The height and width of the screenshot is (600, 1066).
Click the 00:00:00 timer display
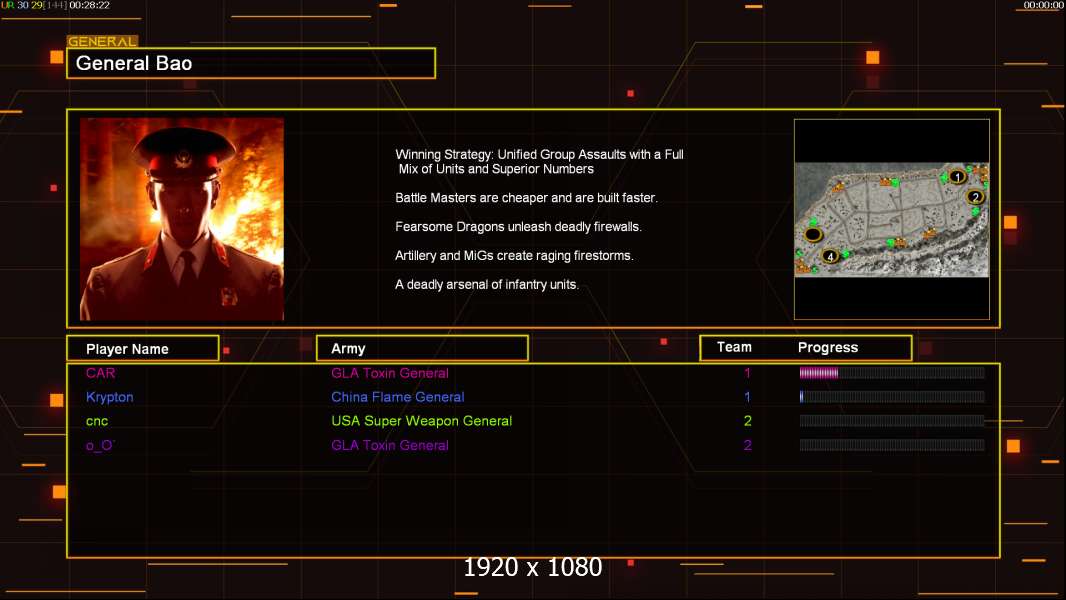point(1044,5)
